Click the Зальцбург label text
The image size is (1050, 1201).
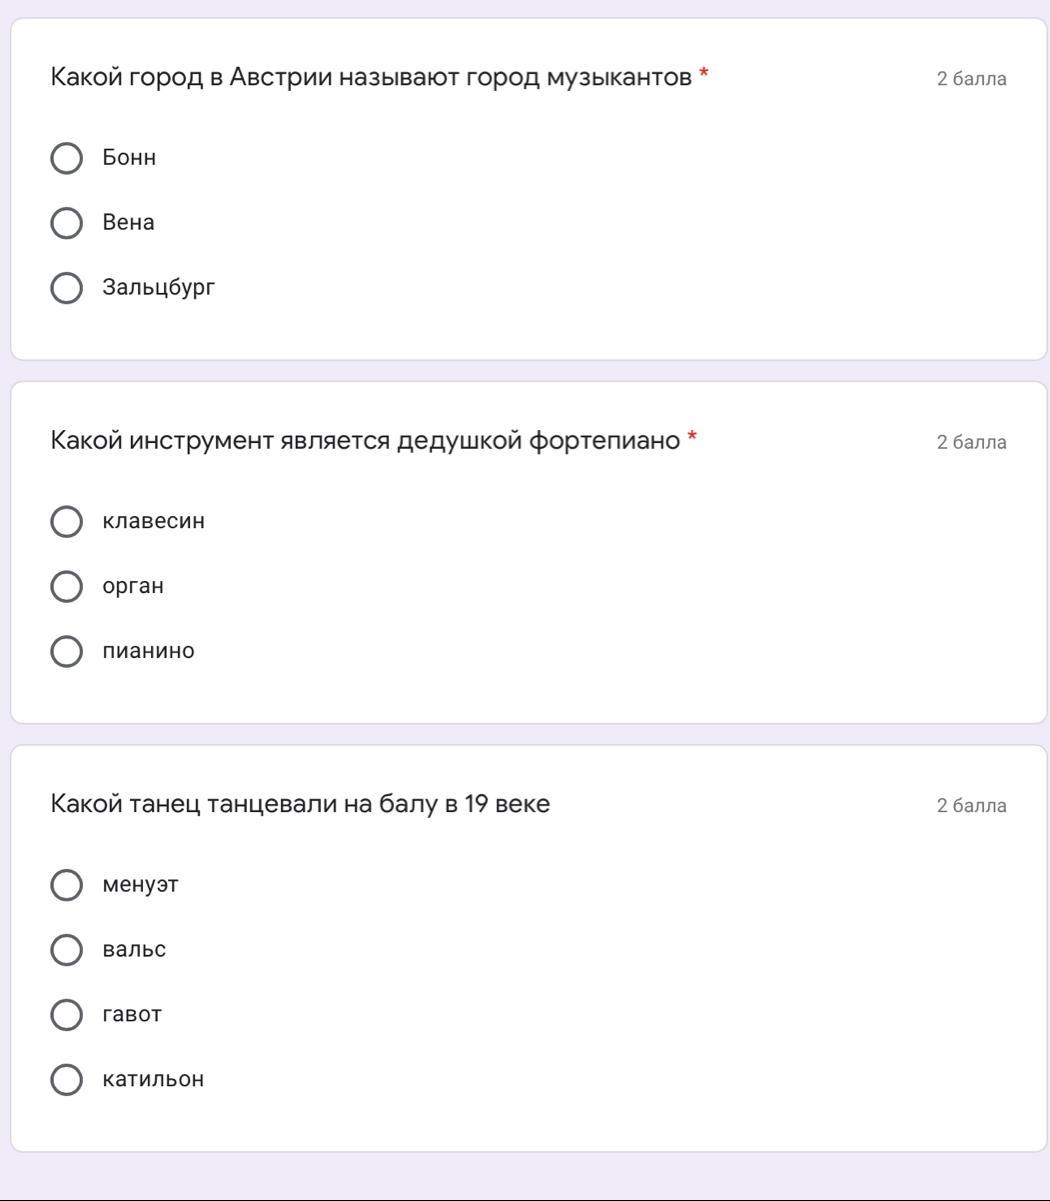(158, 287)
